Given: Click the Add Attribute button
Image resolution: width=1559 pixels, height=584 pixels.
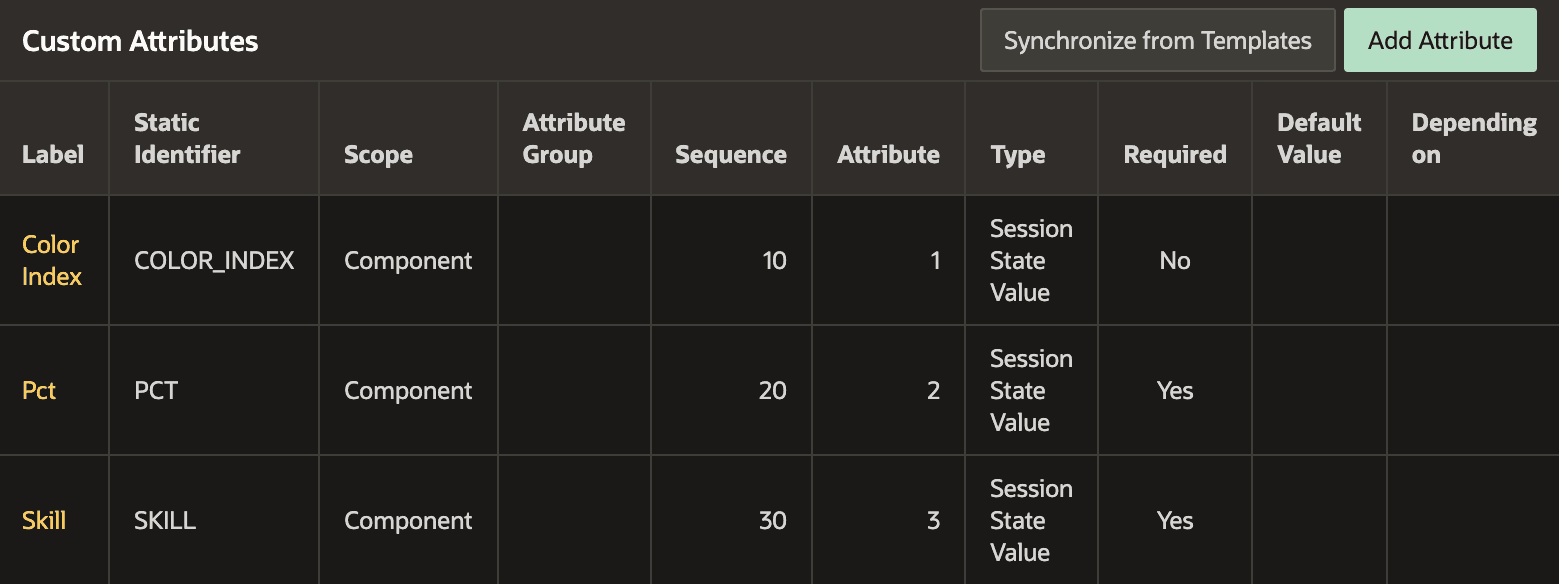Looking at the screenshot, I should click(1439, 40).
